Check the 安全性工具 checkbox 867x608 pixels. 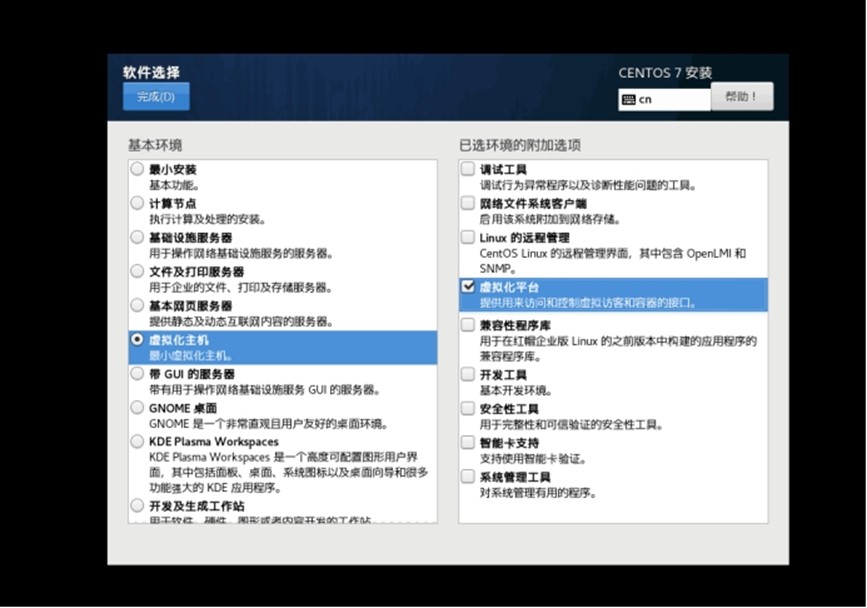point(468,408)
